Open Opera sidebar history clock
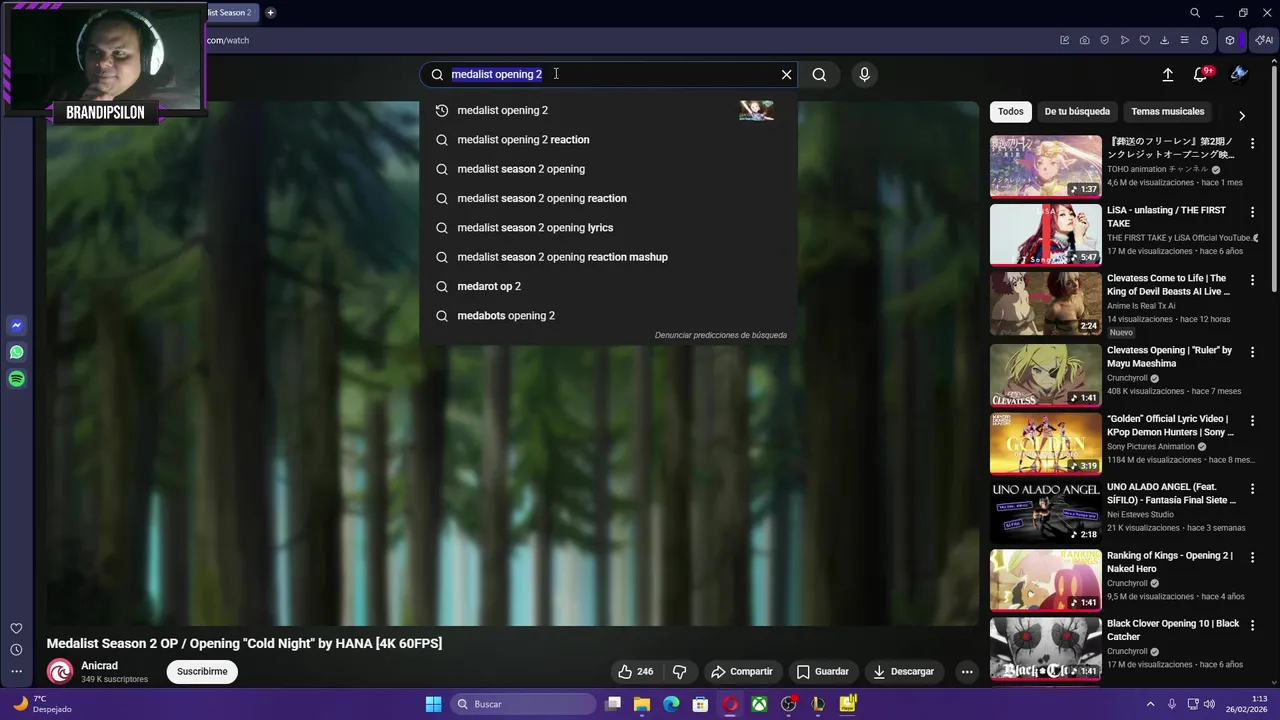 click(x=16, y=650)
